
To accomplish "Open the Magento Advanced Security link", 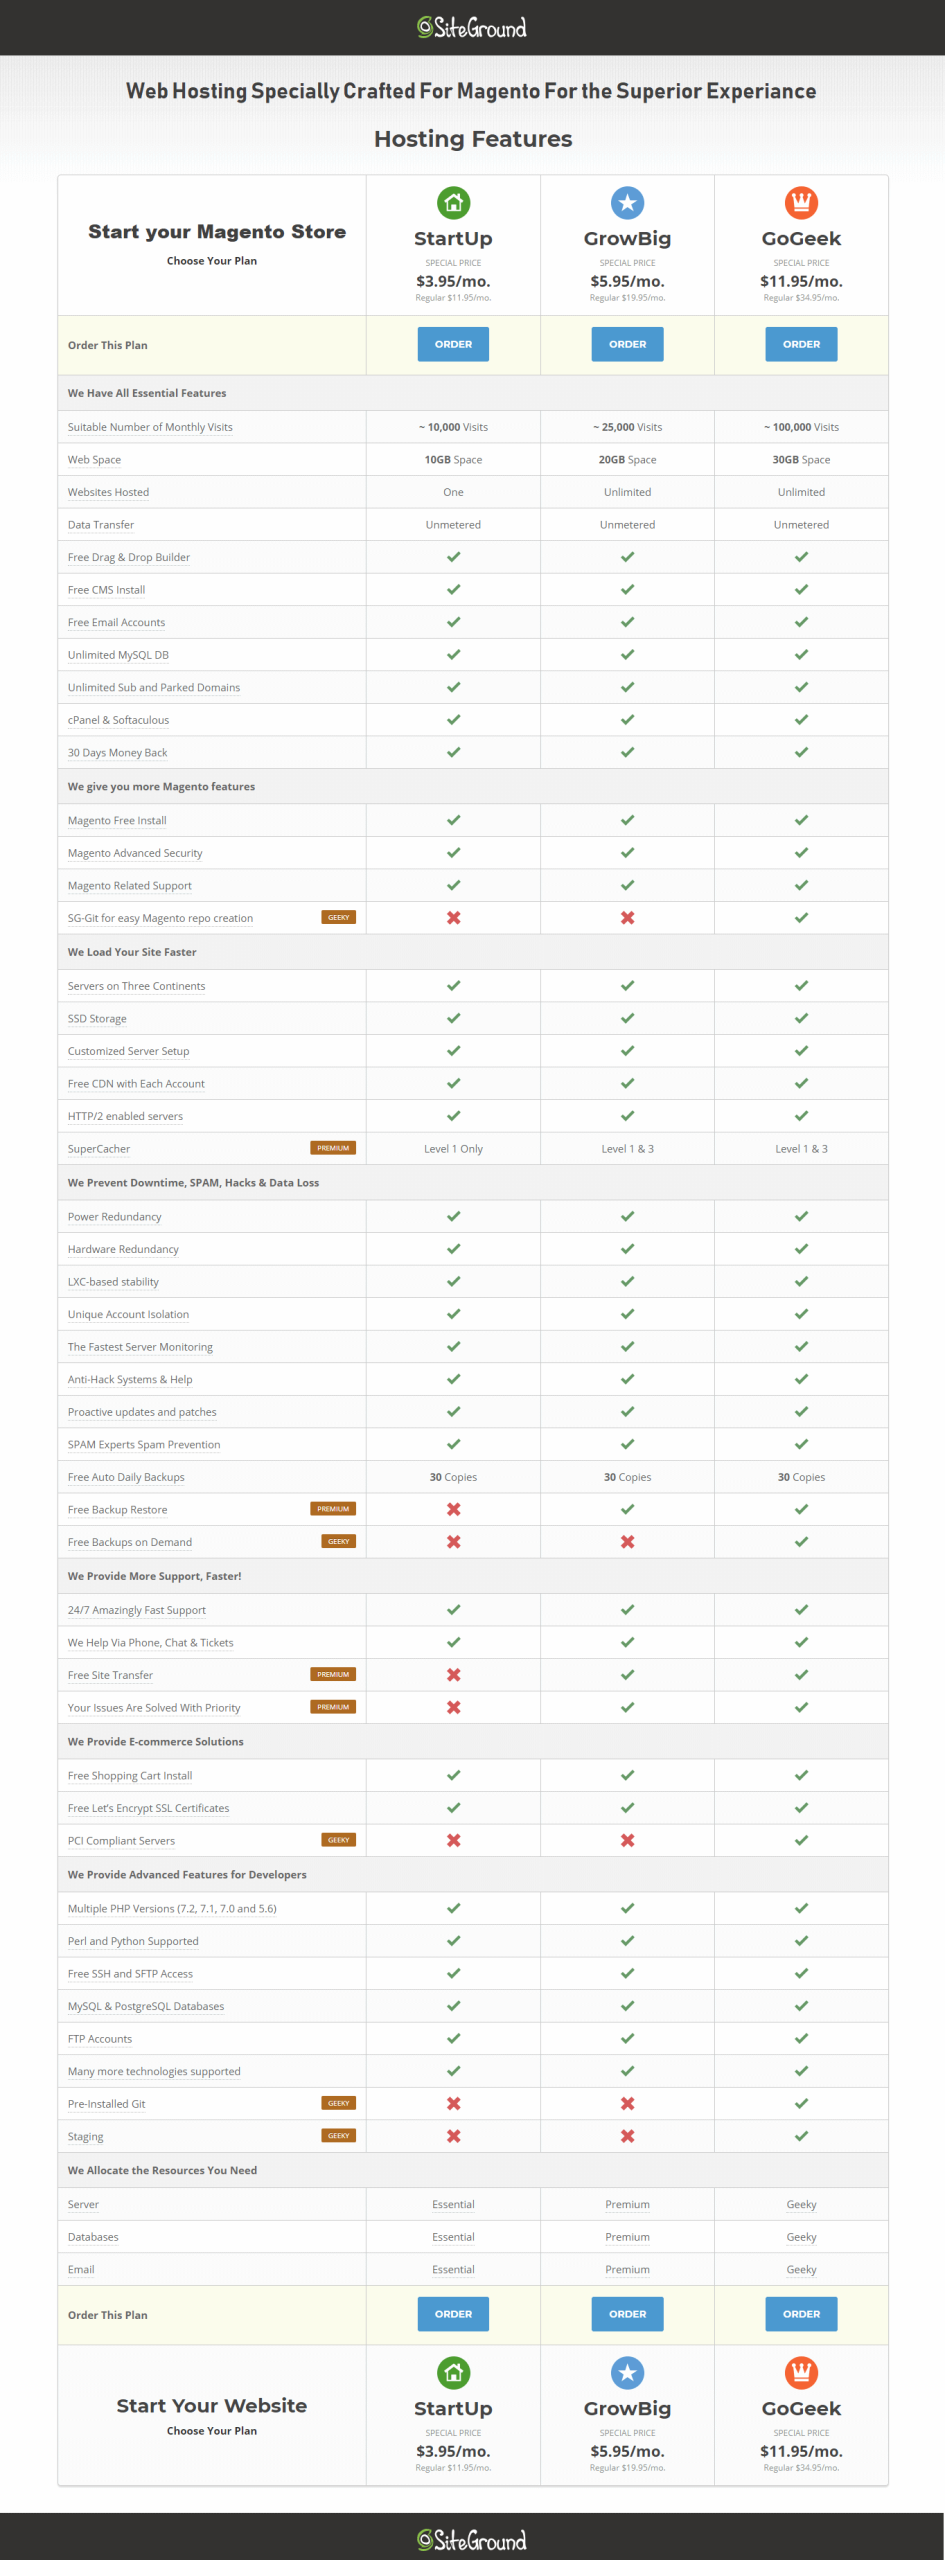I will click(x=135, y=853).
